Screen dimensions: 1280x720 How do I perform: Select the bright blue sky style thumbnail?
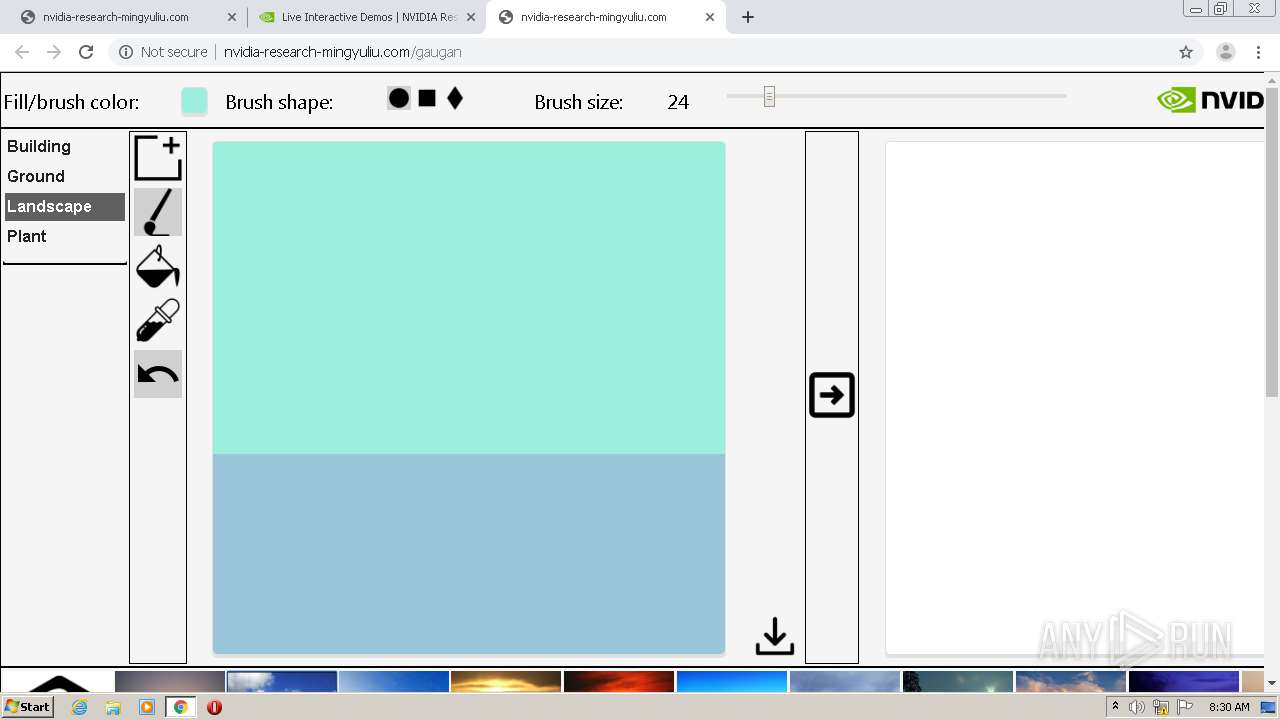(732, 681)
